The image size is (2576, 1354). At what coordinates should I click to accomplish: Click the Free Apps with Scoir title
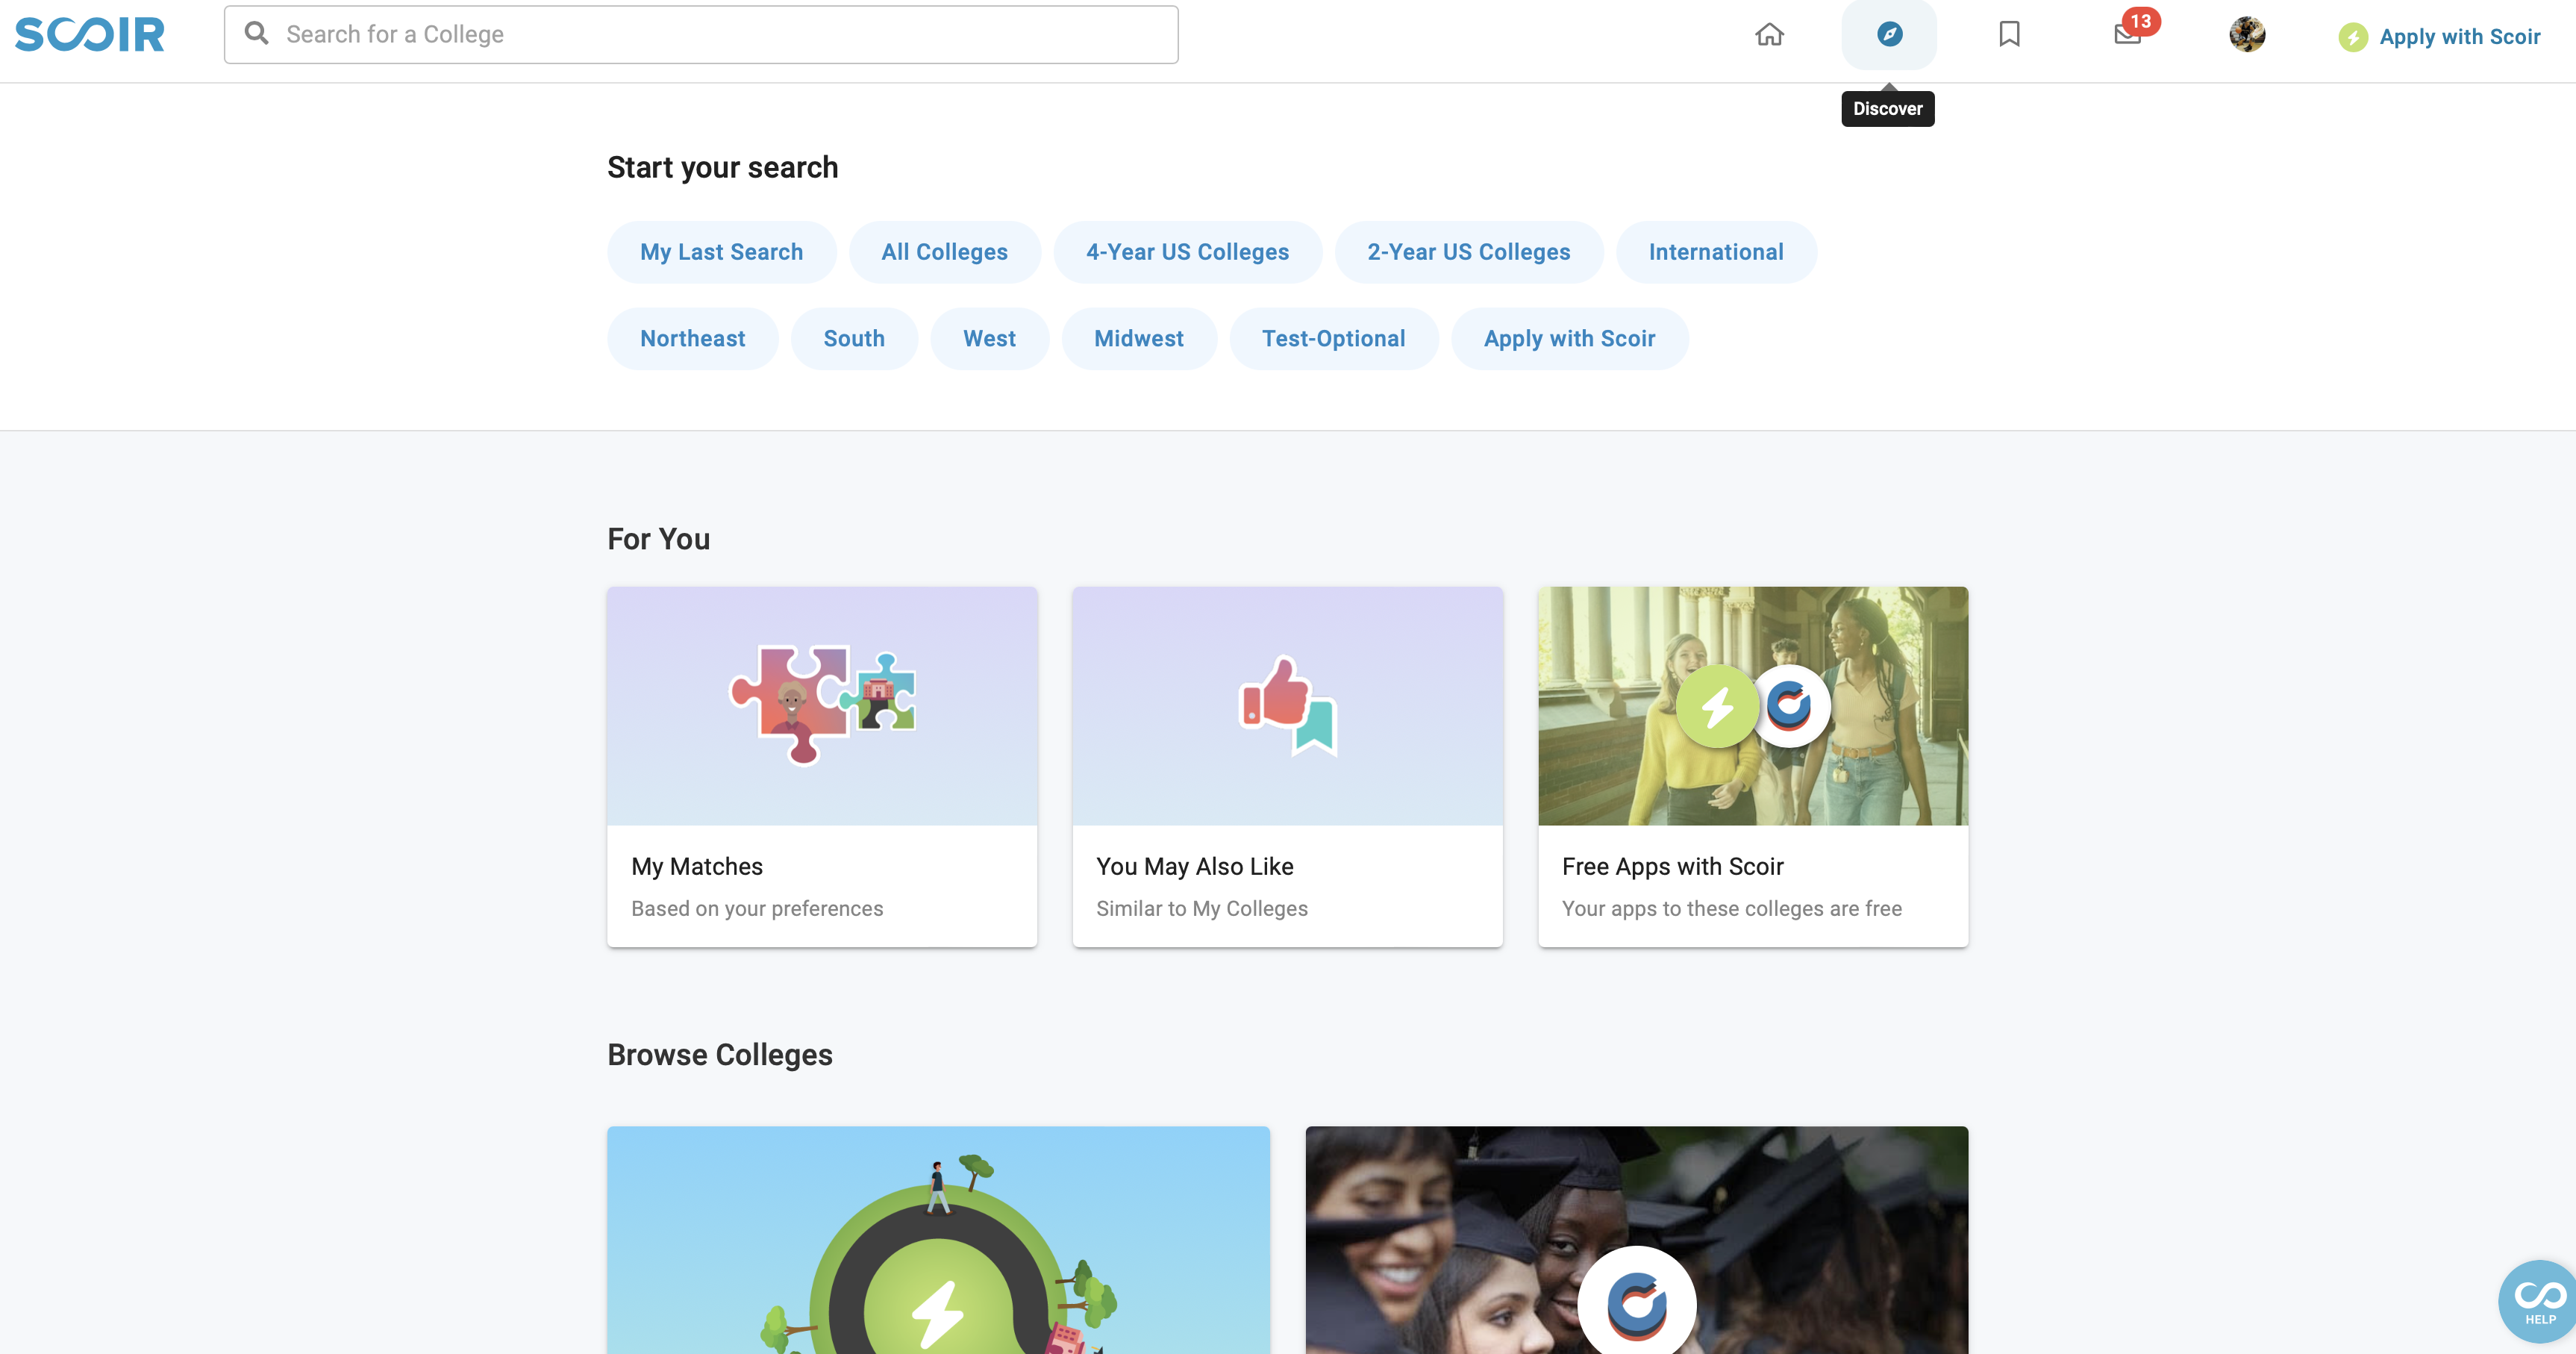[1672, 866]
